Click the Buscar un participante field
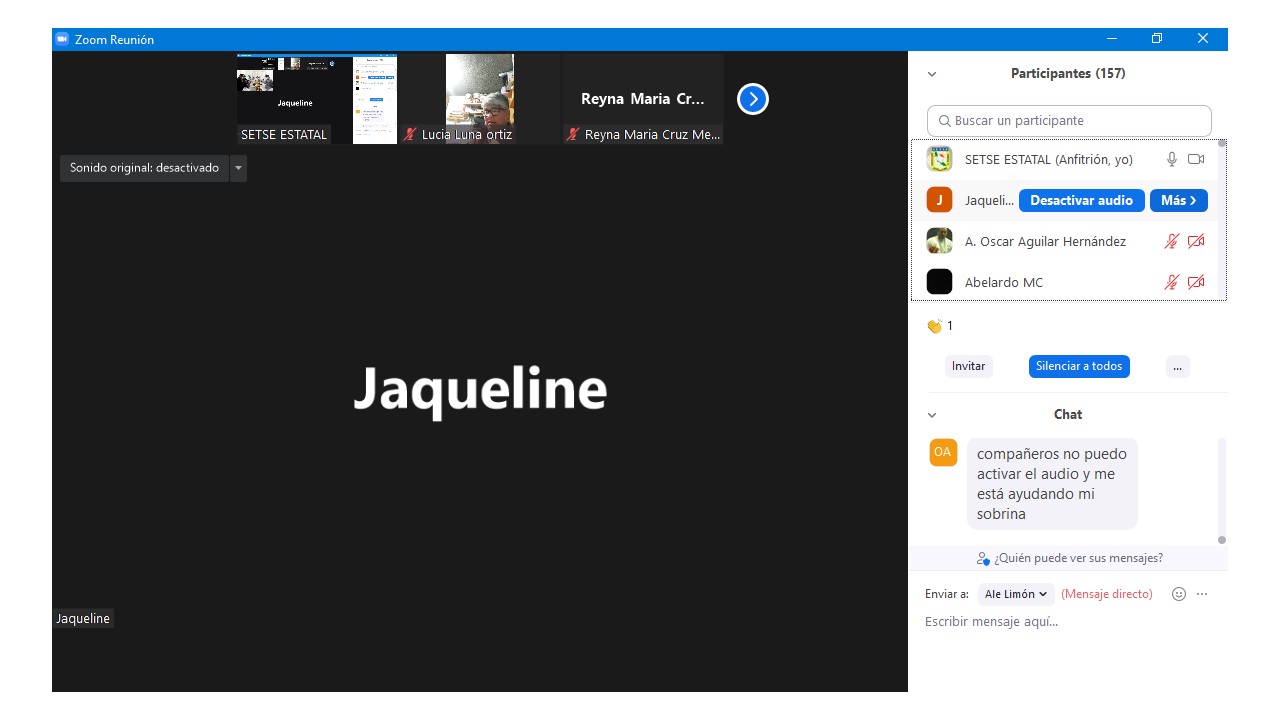Image resolution: width=1280 pixels, height=720 pixels. 1068,121
